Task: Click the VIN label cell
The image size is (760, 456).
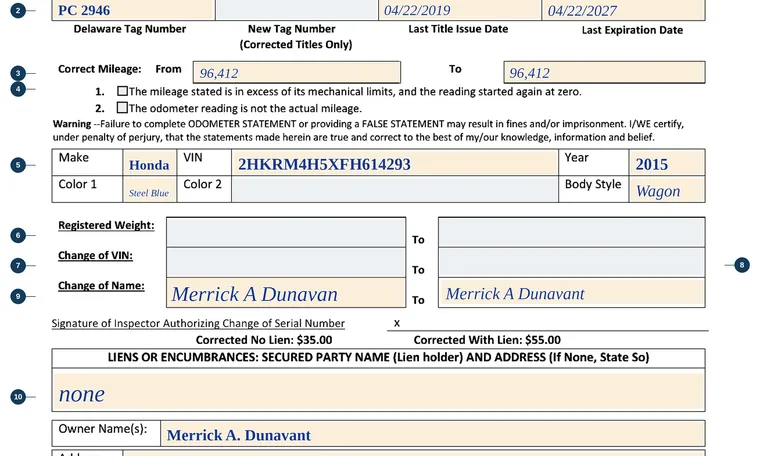Action: (204, 163)
